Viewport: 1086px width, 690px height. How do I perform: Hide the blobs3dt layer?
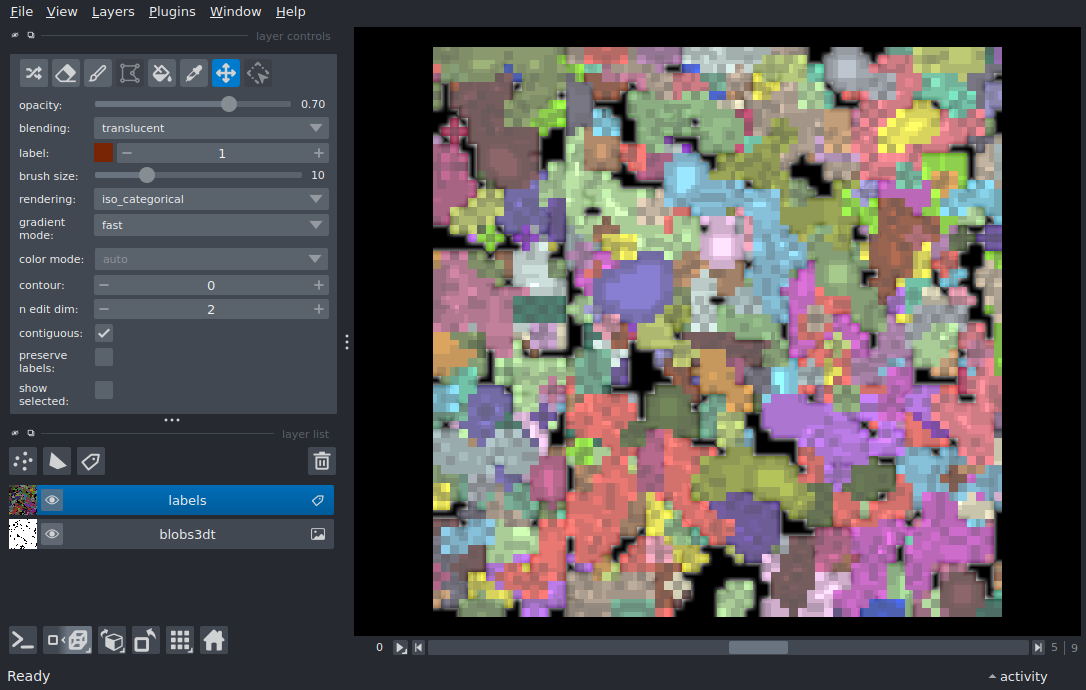[52, 535]
